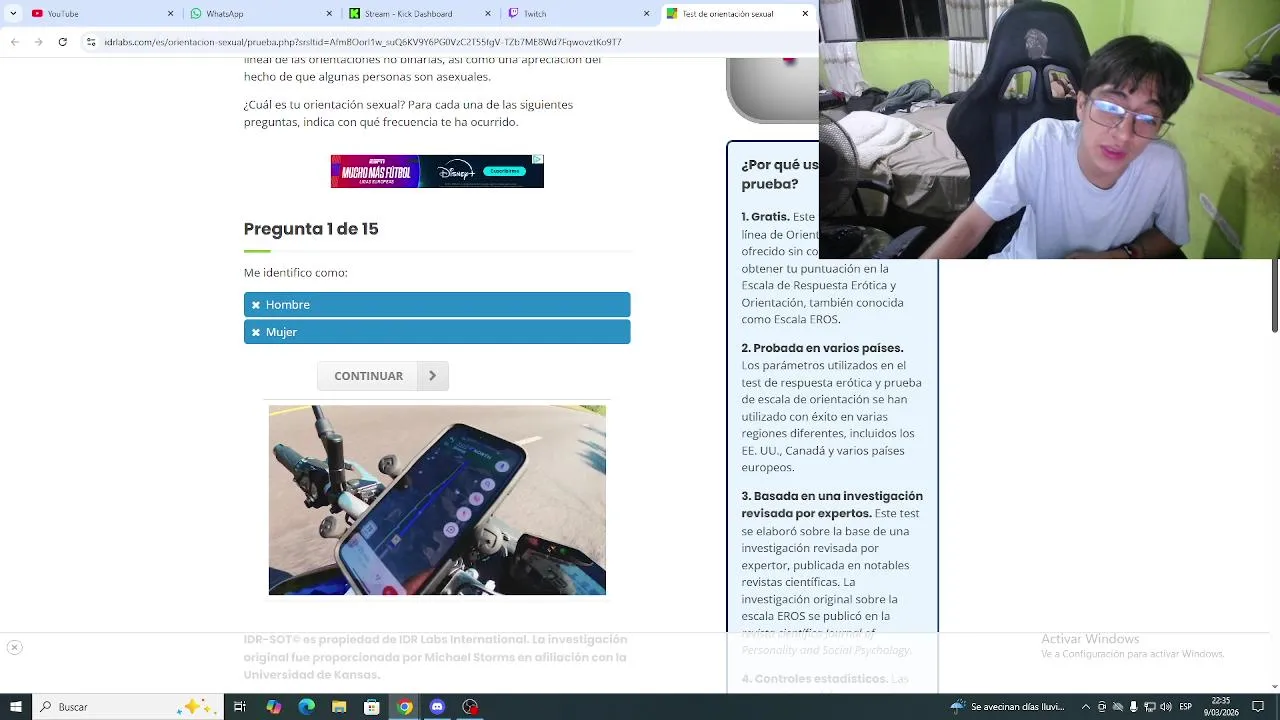The image size is (1280, 720).
Task: Close the Twitch tab
Action: tap(647, 14)
